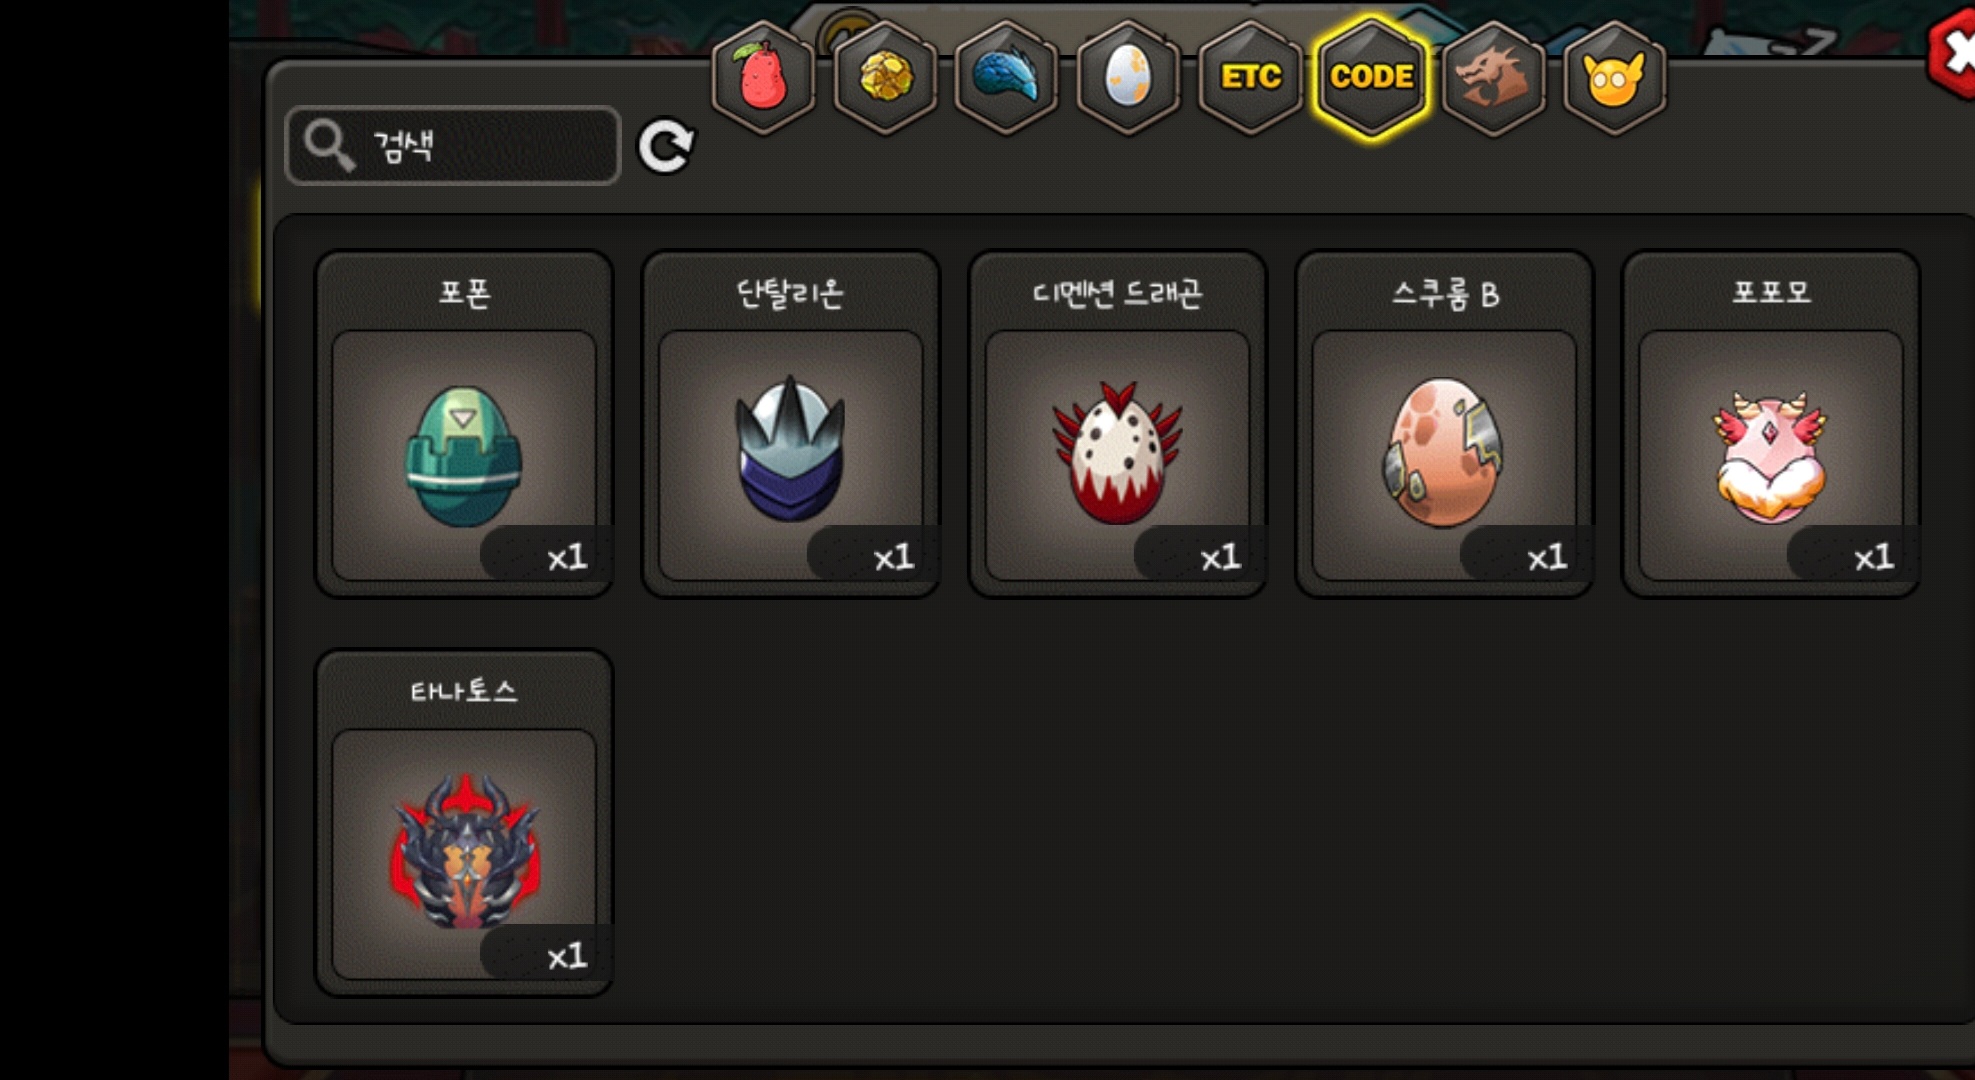1975x1080 pixels.
Task: Select the gold nugget category icon
Action: click(x=885, y=77)
